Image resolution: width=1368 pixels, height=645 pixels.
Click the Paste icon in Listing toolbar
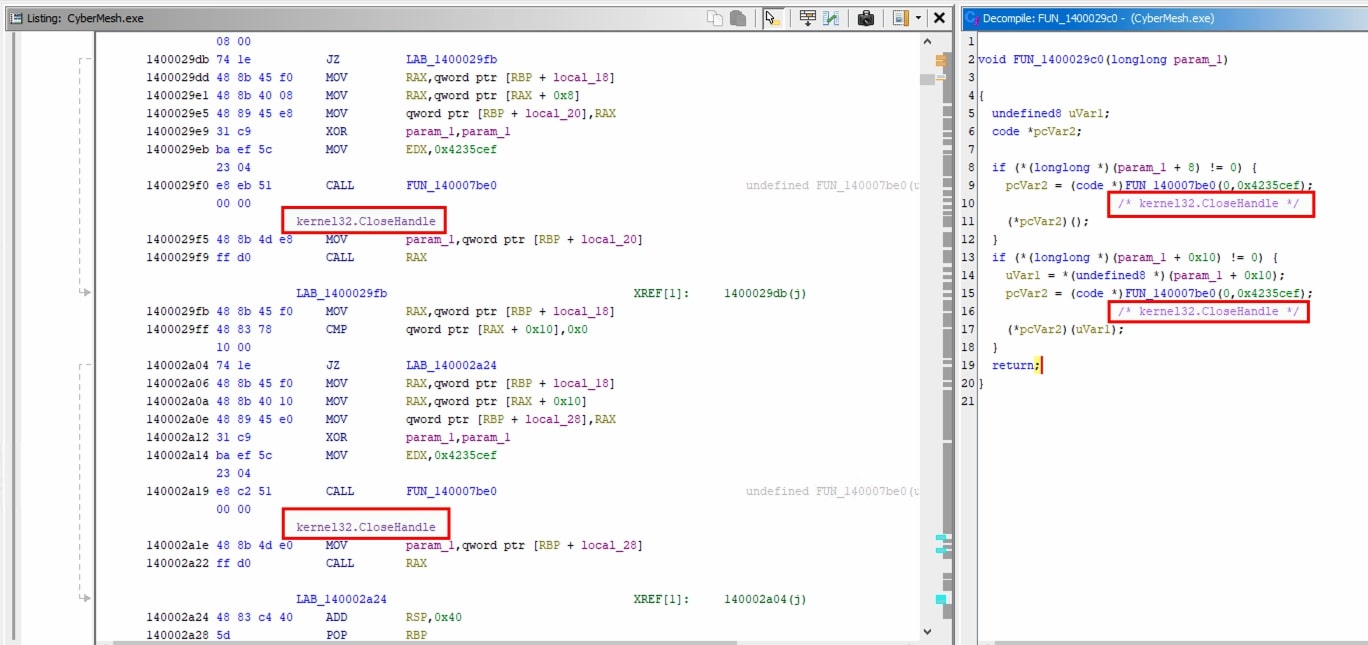click(x=738, y=18)
